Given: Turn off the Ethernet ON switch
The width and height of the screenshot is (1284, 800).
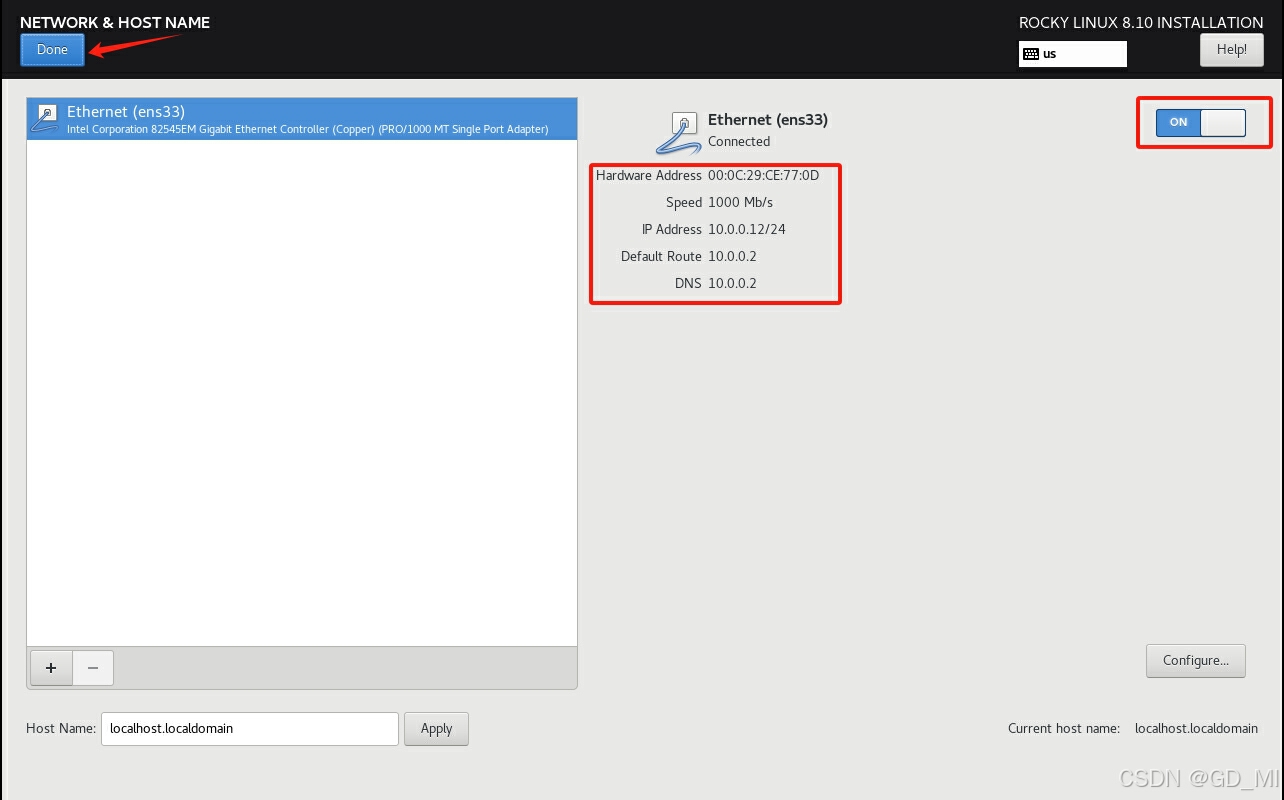Looking at the screenshot, I should 1201,122.
